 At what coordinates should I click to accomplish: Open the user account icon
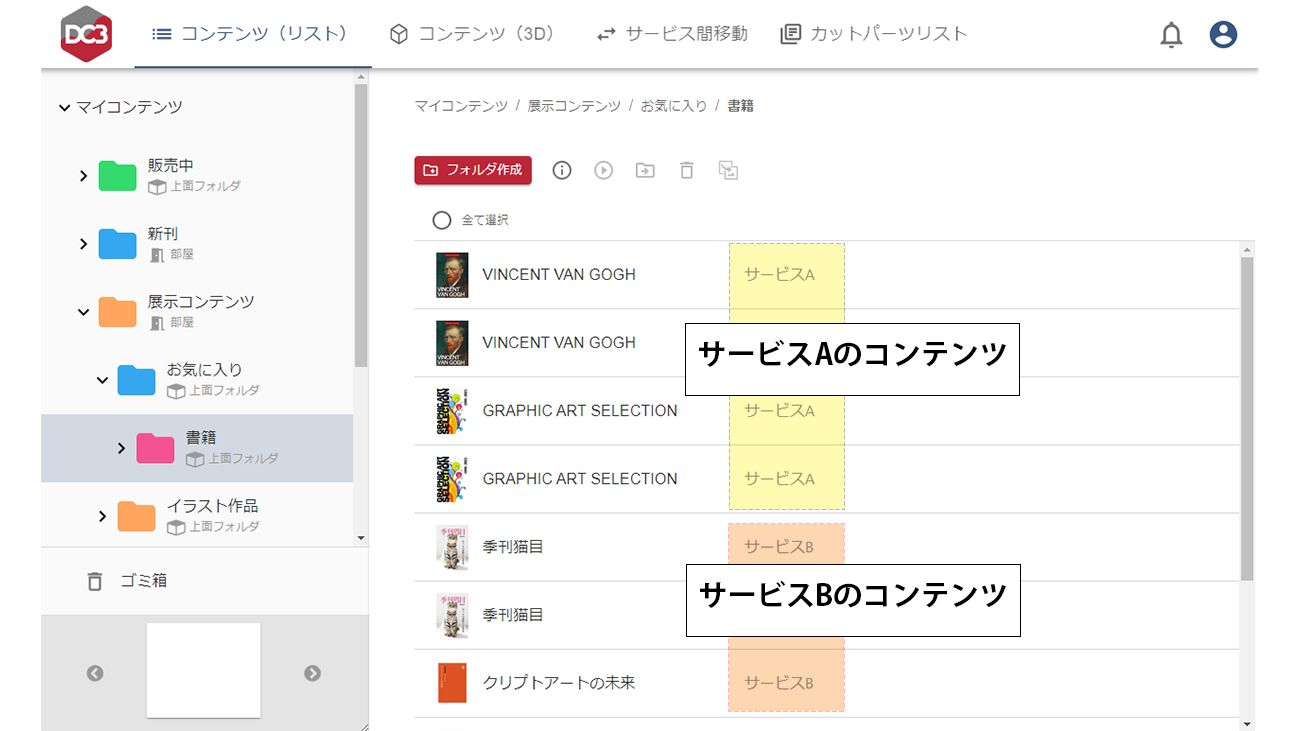pyautogui.click(x=1223, y=35)
